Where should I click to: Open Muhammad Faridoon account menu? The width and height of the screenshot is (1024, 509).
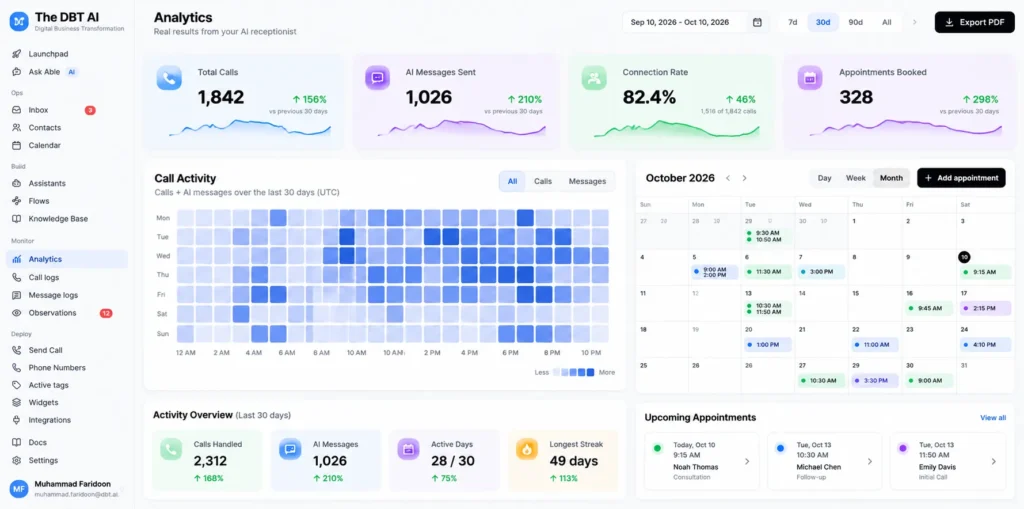[x=65, y=489]
